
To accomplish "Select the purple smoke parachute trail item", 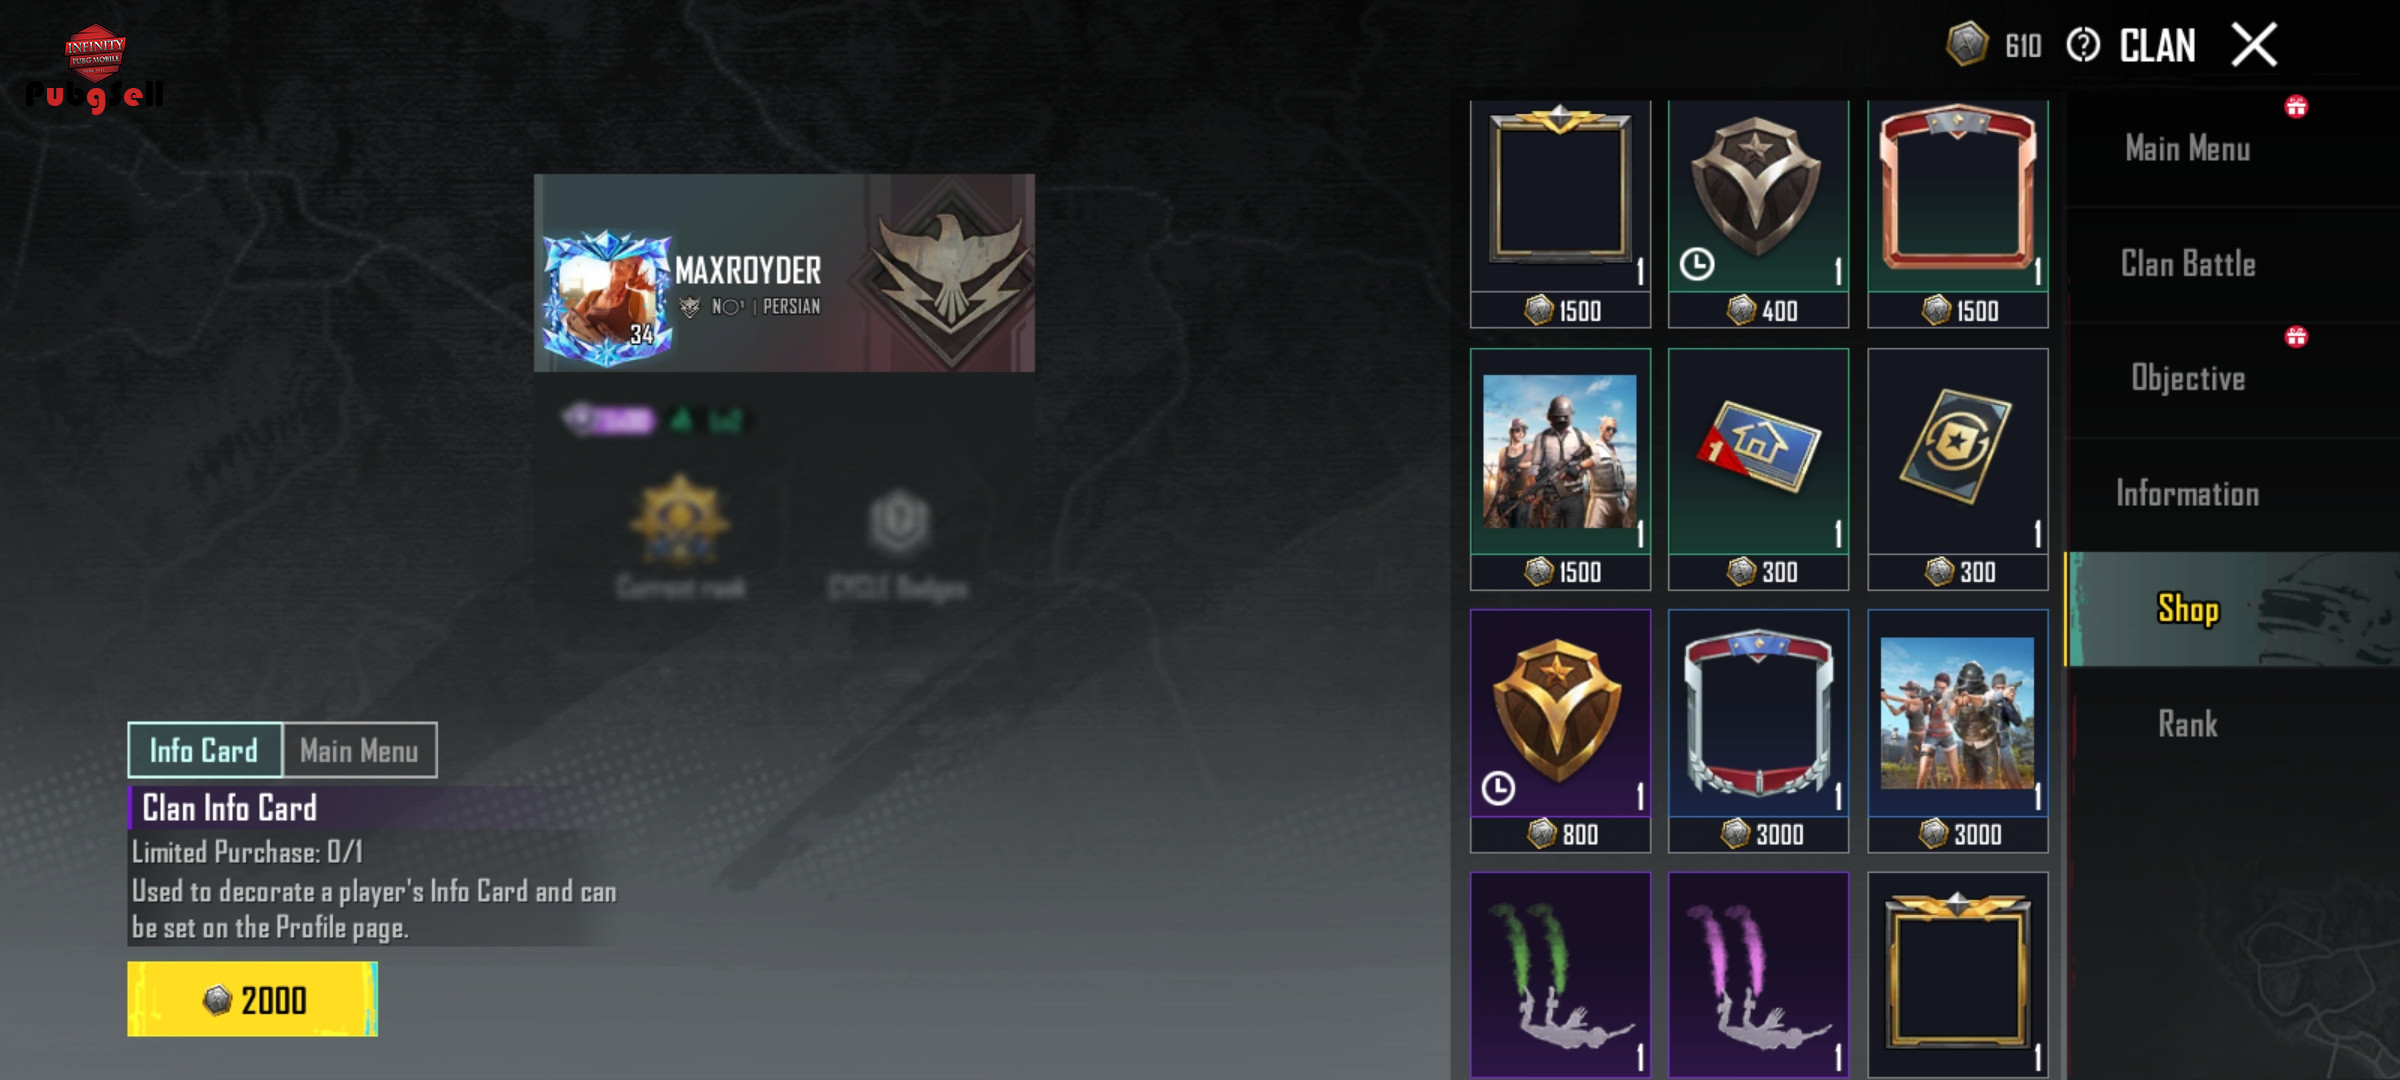I will click(1758, 975).
